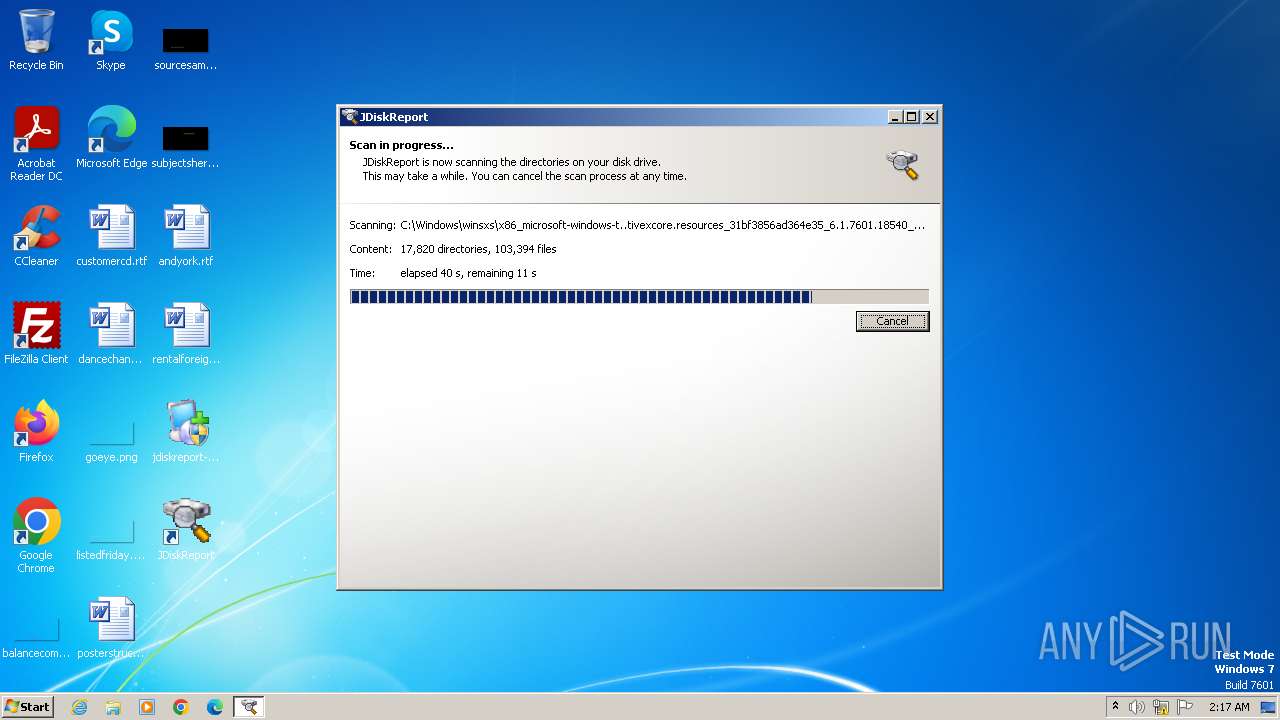
Task: Click the JDiskReport magnifier icon in the dialog header
Action: click(902, 165)
